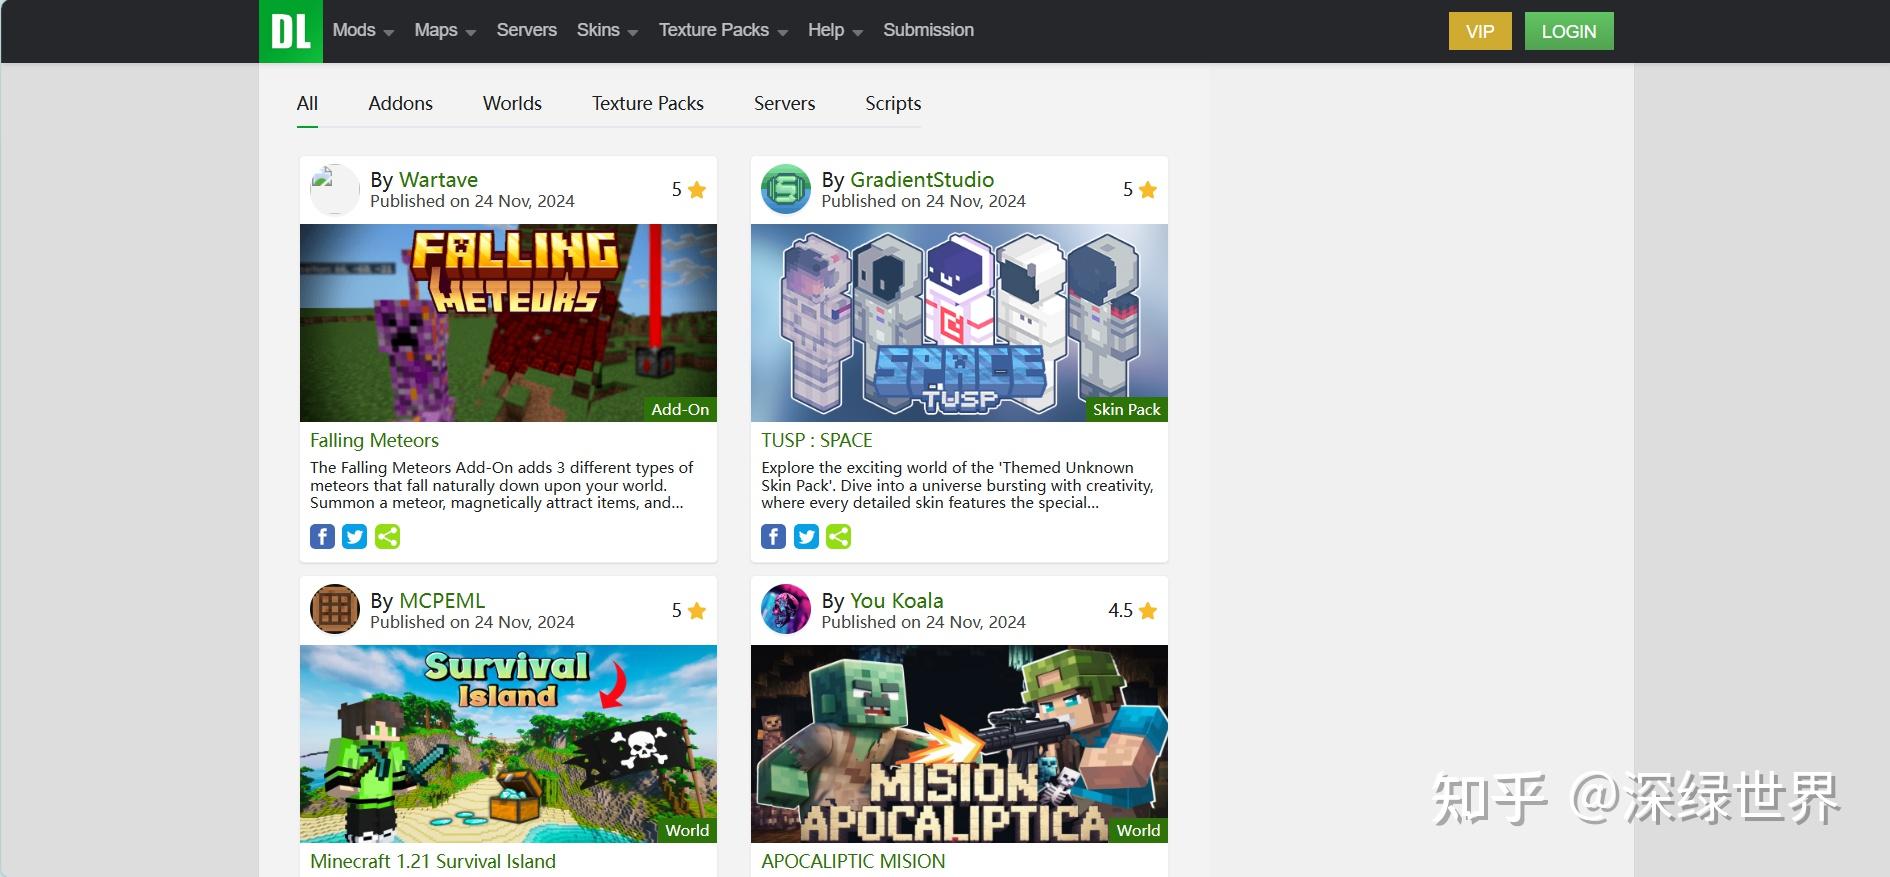Open Minecraft 1.21 Survival Island title link
The width and height of the screenshot is (1890, 877).
coord(433,861)
